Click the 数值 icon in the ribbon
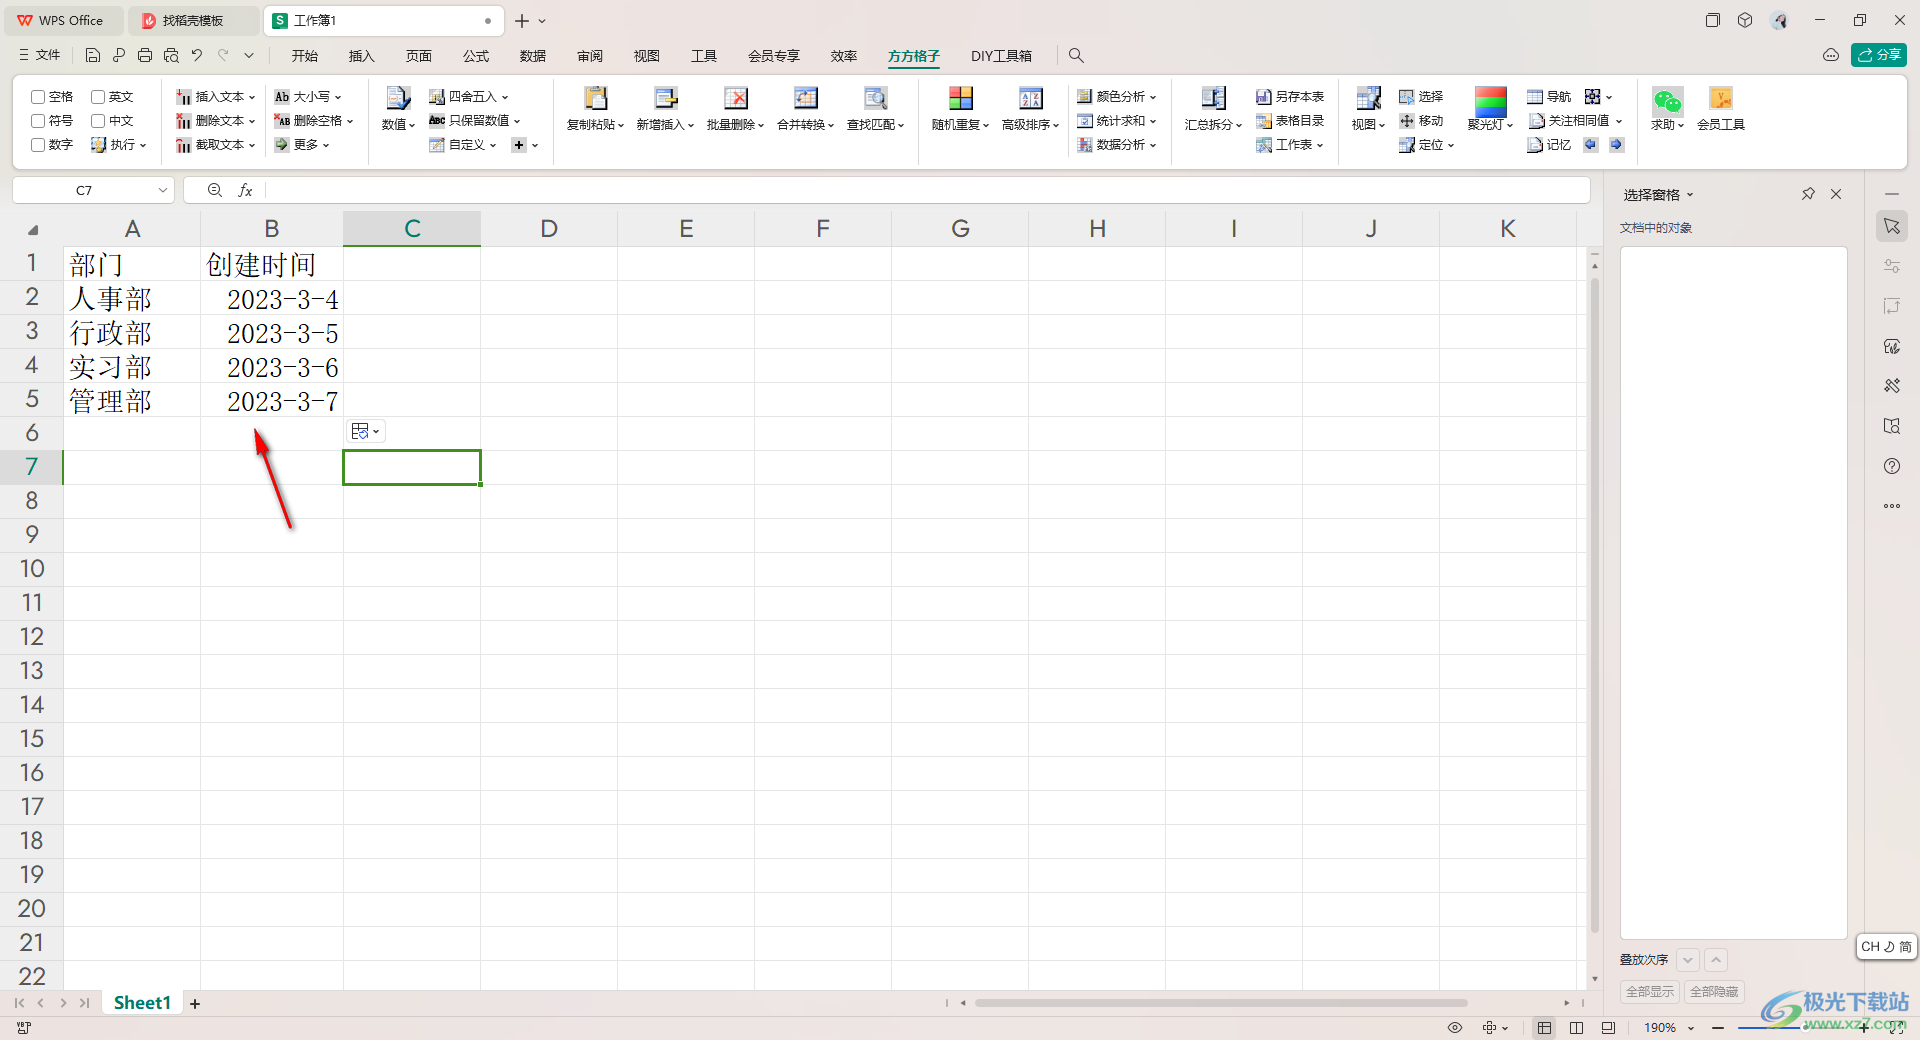The width and height of the screenshot is (1920, 1040). 398,98
